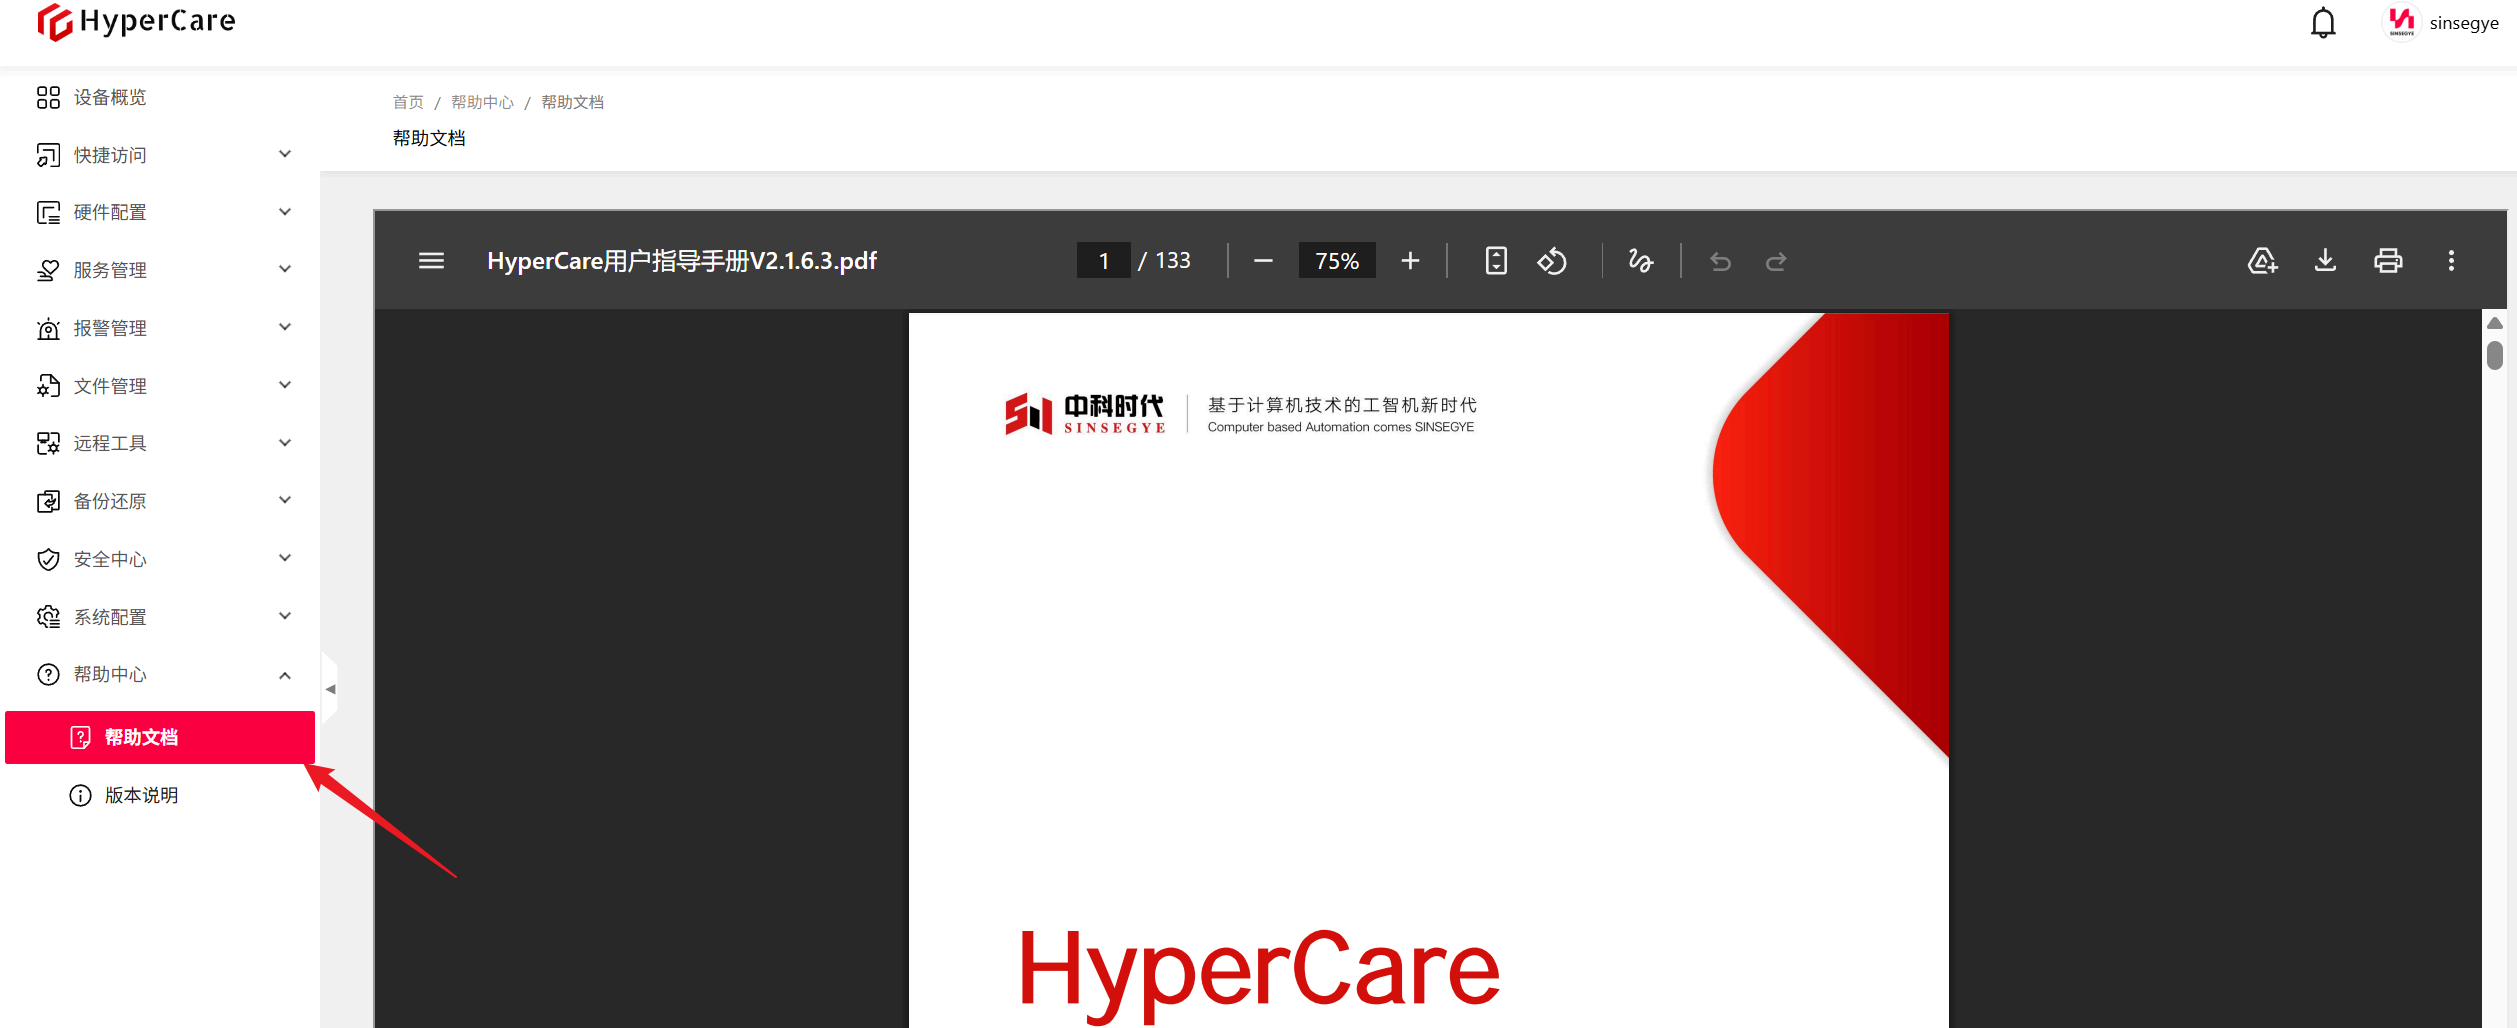The height and width of the screenshot is (1028, 2517).
Task: Click the 75% zoom level field
Action: pos(1337,261)
